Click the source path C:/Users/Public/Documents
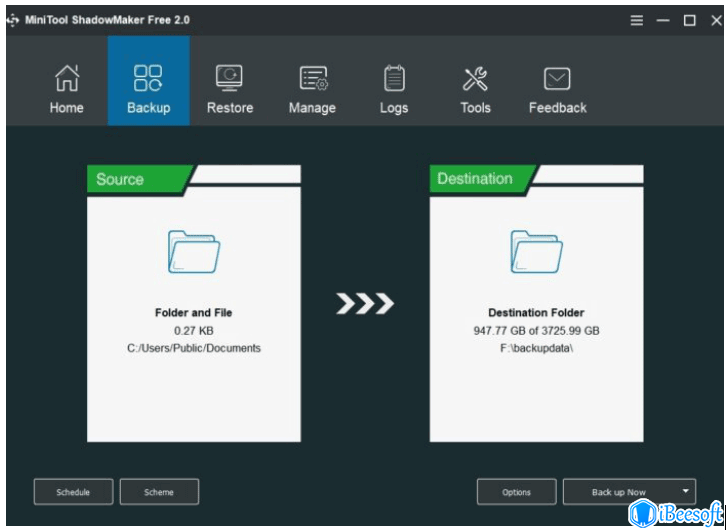 click(194, 348)
